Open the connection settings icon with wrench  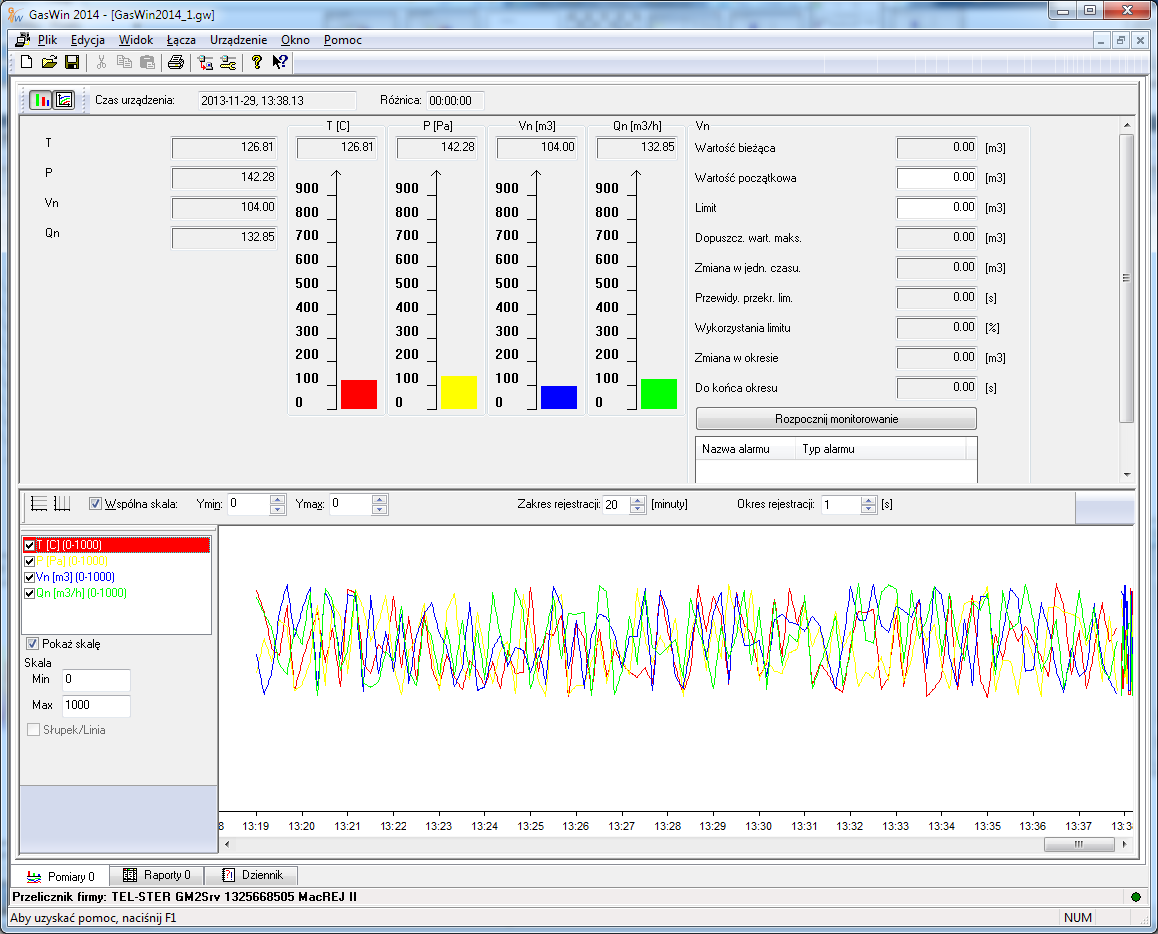click(x=228, y=62)
